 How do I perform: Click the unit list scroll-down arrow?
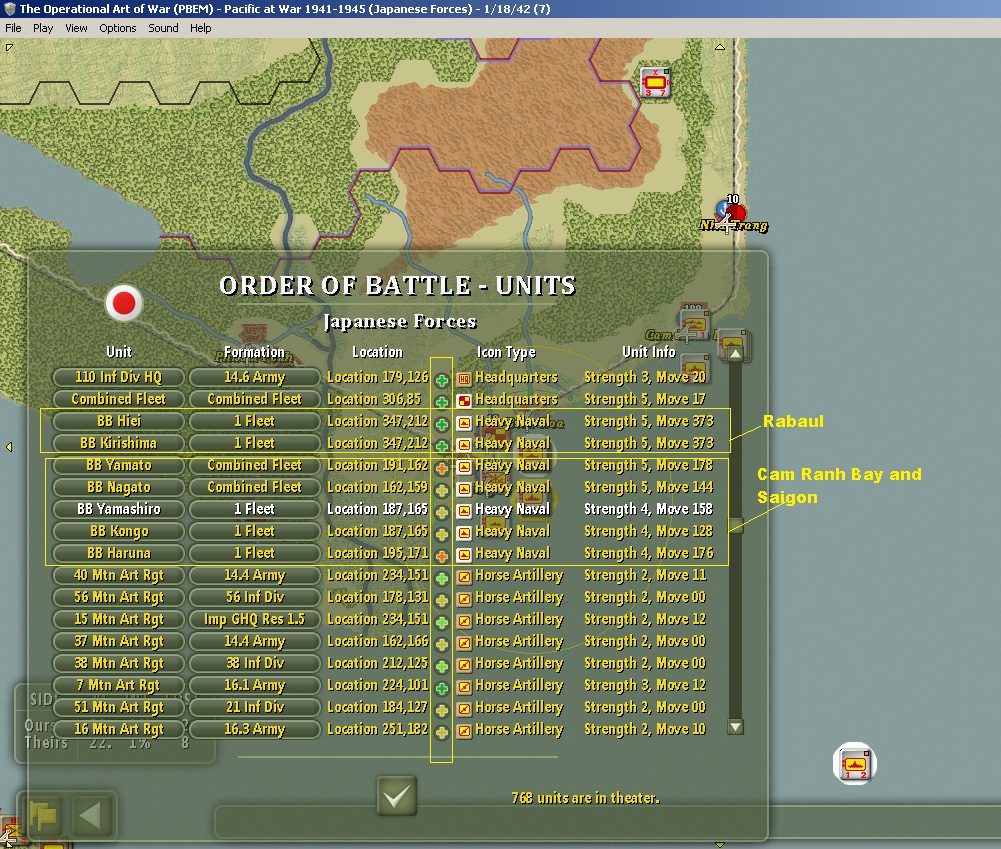coord(735,726)
